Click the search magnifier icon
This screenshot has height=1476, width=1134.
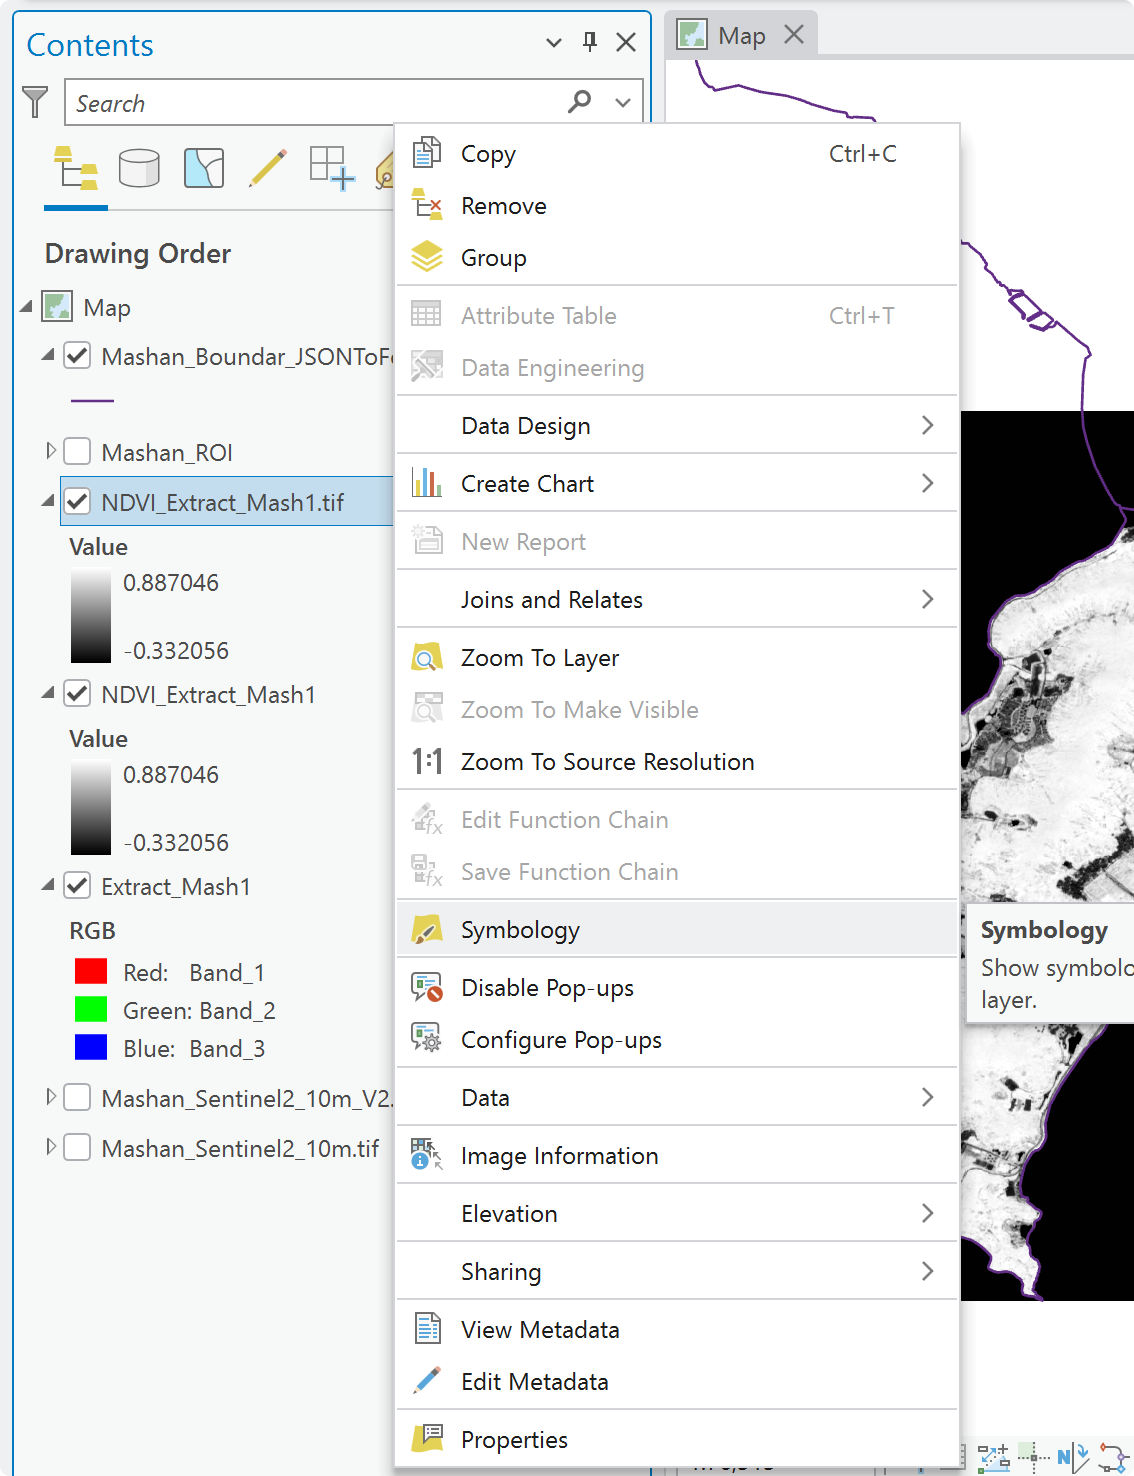point(579,102)
